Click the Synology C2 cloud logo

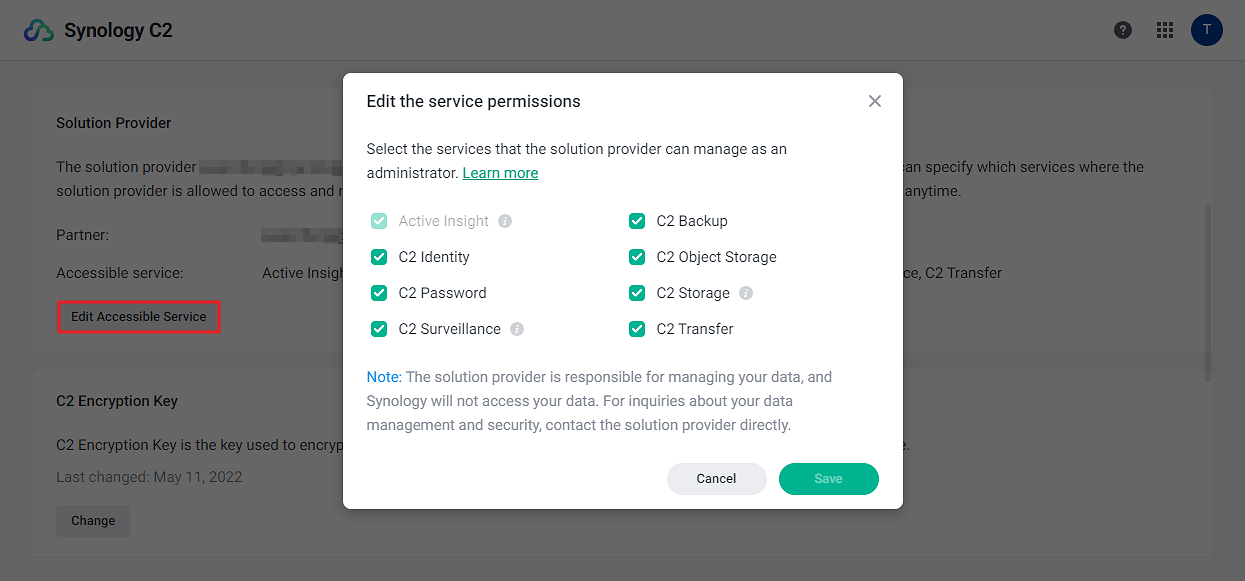tap(39, 30)
